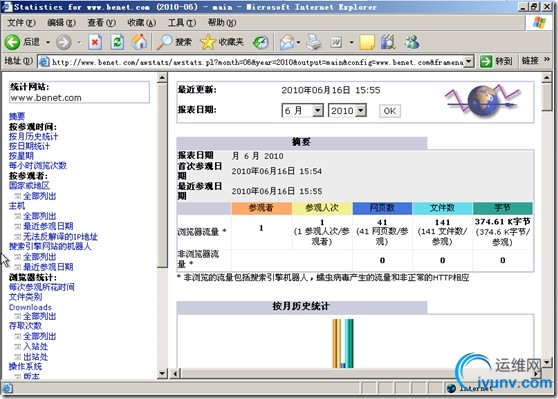Open Favorites star icon
Screen dimensions: 558x399
[208, 42]
